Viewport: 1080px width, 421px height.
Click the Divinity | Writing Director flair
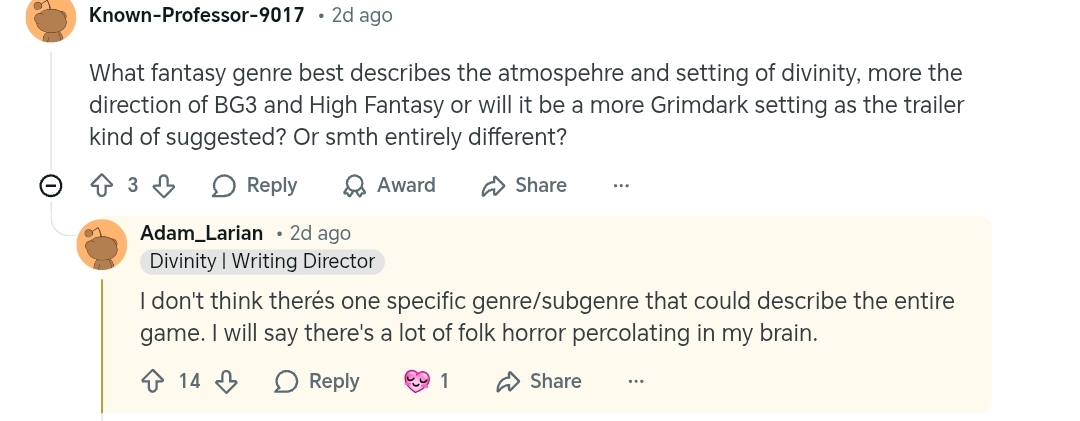pos(262,262)
